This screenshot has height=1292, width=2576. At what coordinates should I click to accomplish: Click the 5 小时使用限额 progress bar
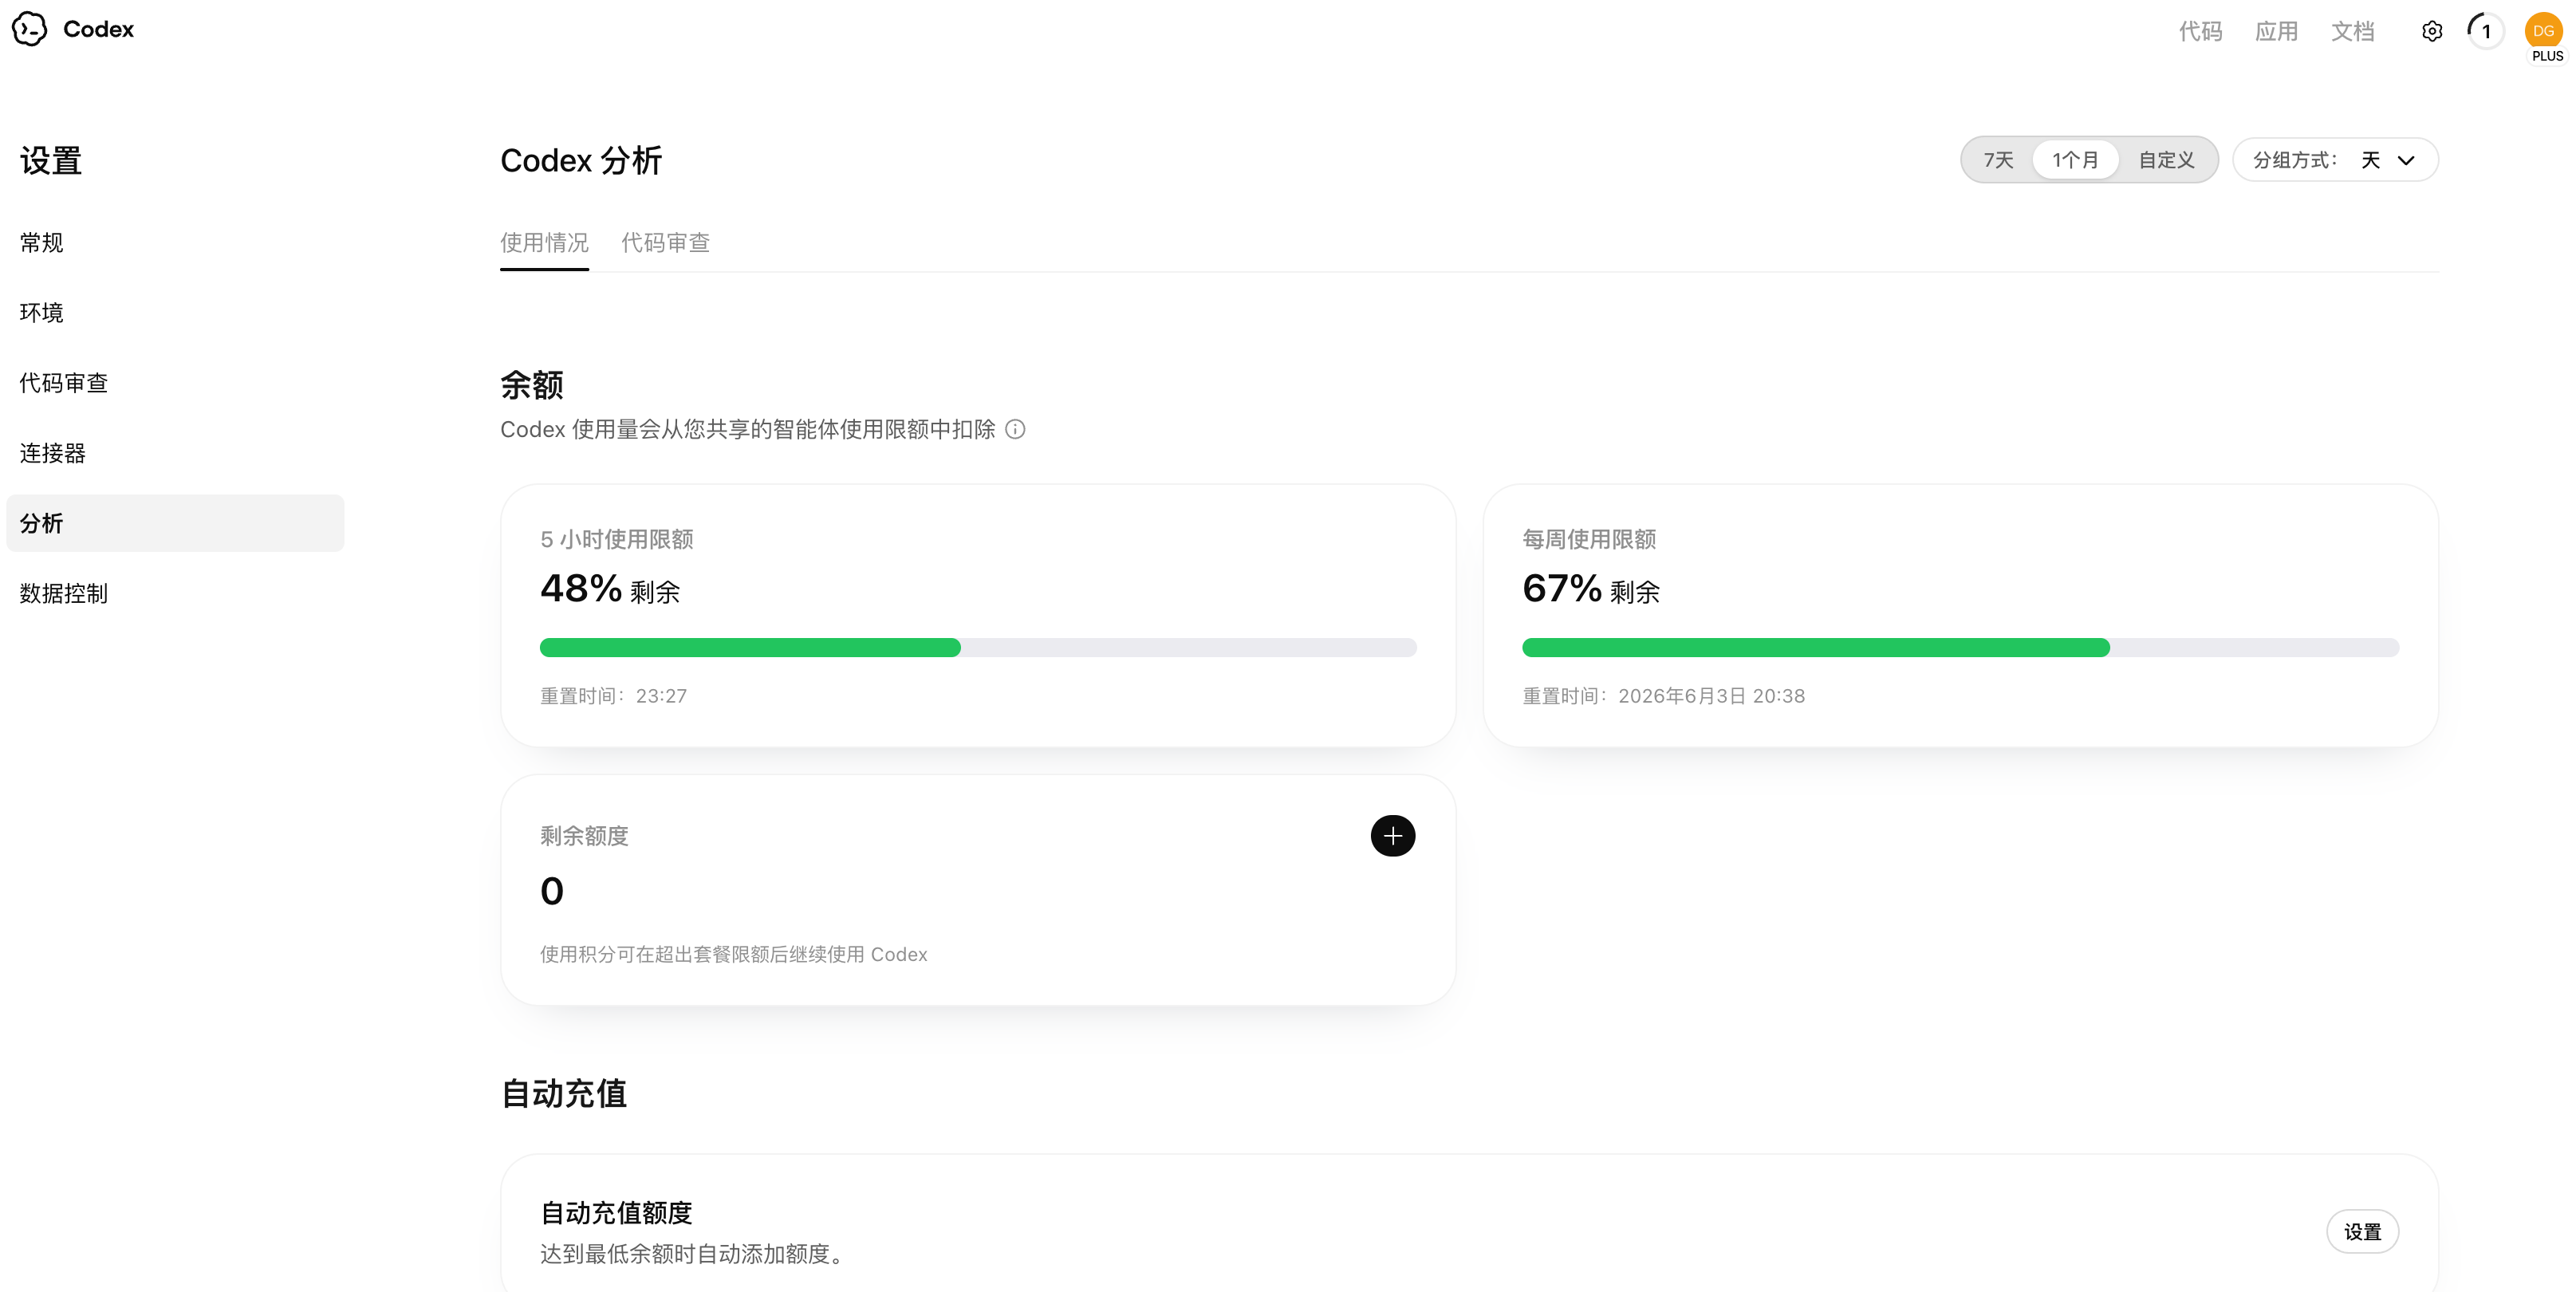(978, 648)
